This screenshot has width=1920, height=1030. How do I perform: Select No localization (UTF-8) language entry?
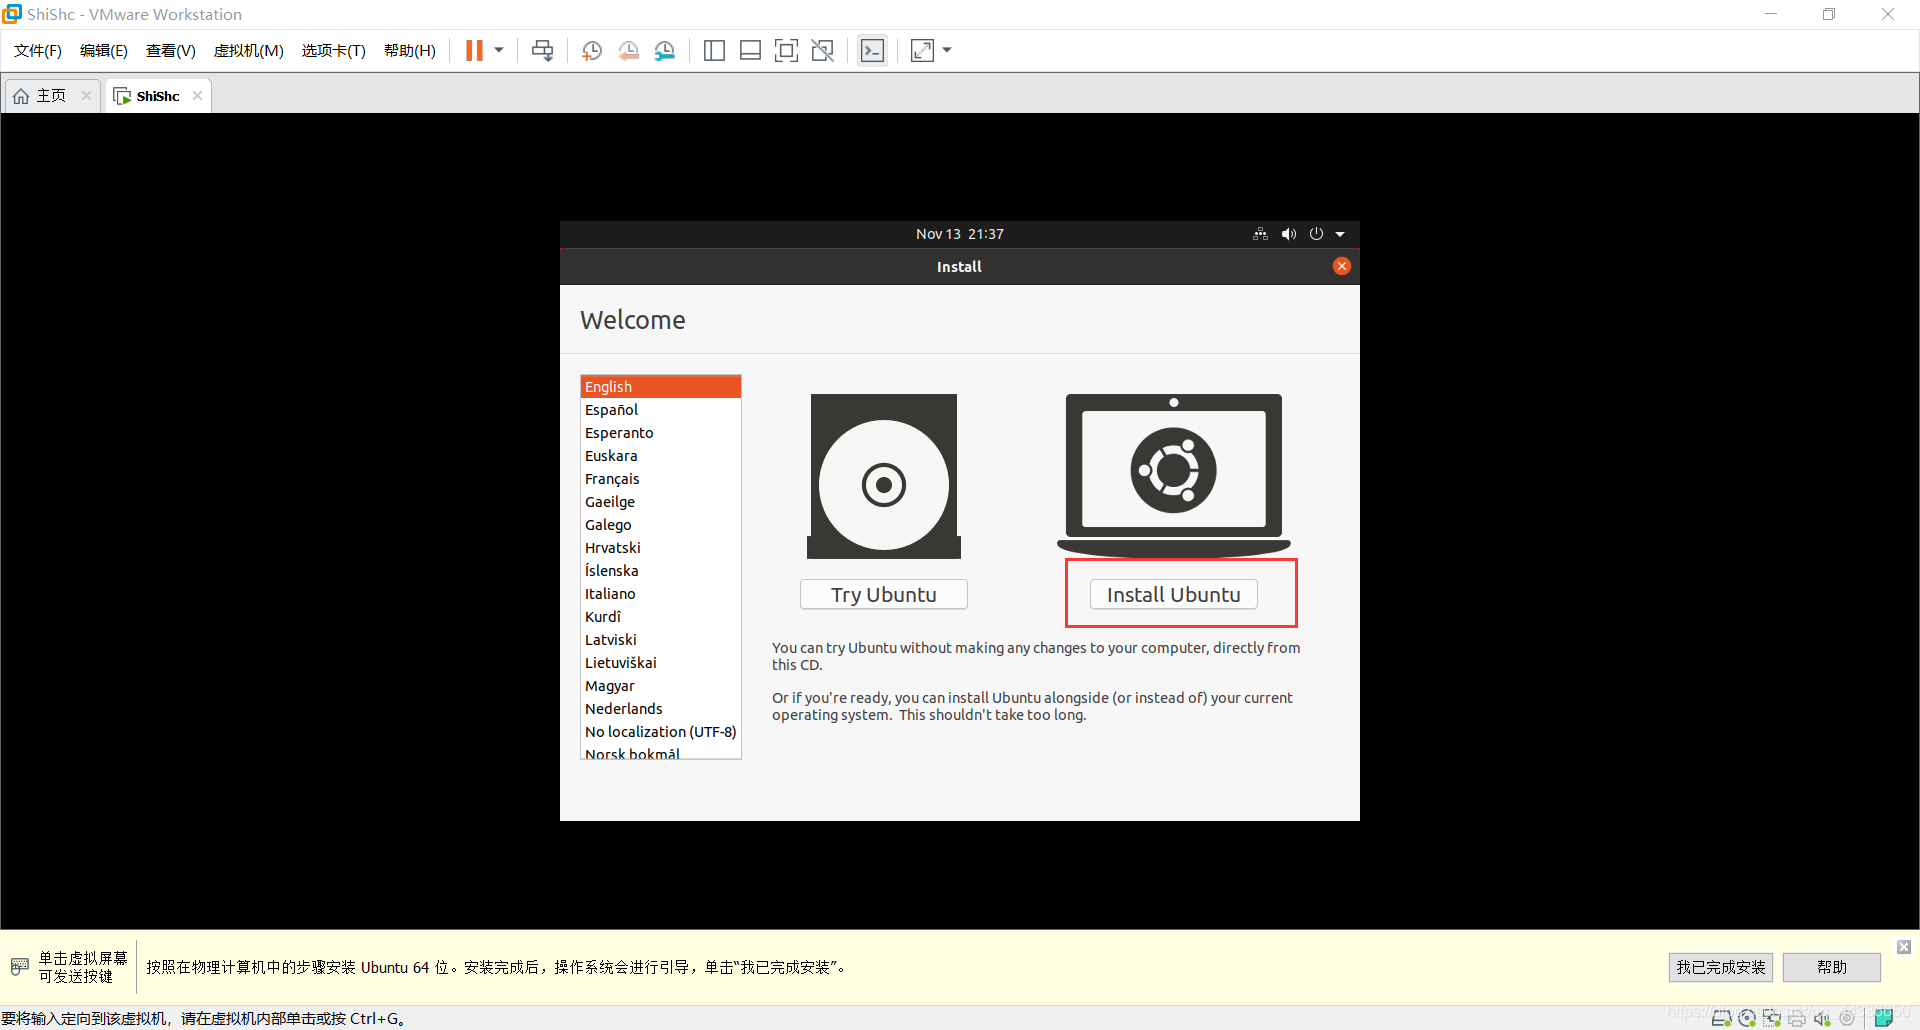tap(661, 732)
